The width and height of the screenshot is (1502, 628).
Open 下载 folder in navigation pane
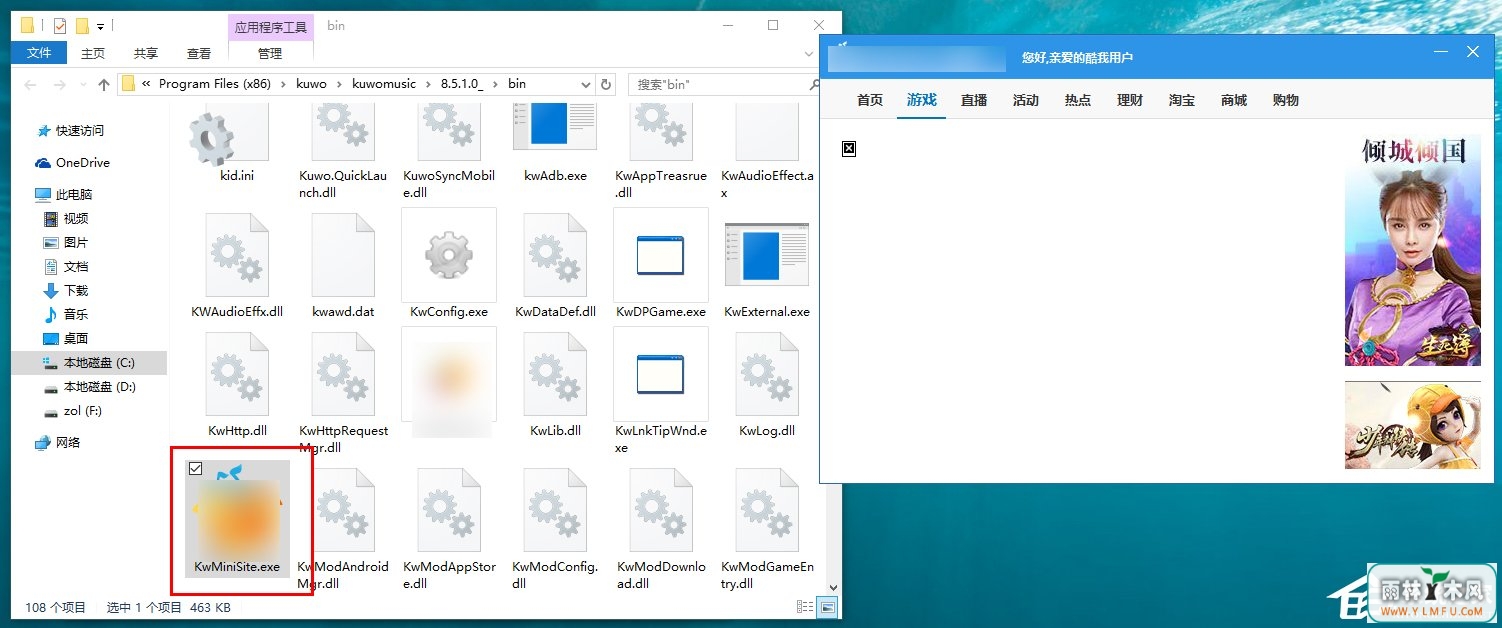(76, 291)
